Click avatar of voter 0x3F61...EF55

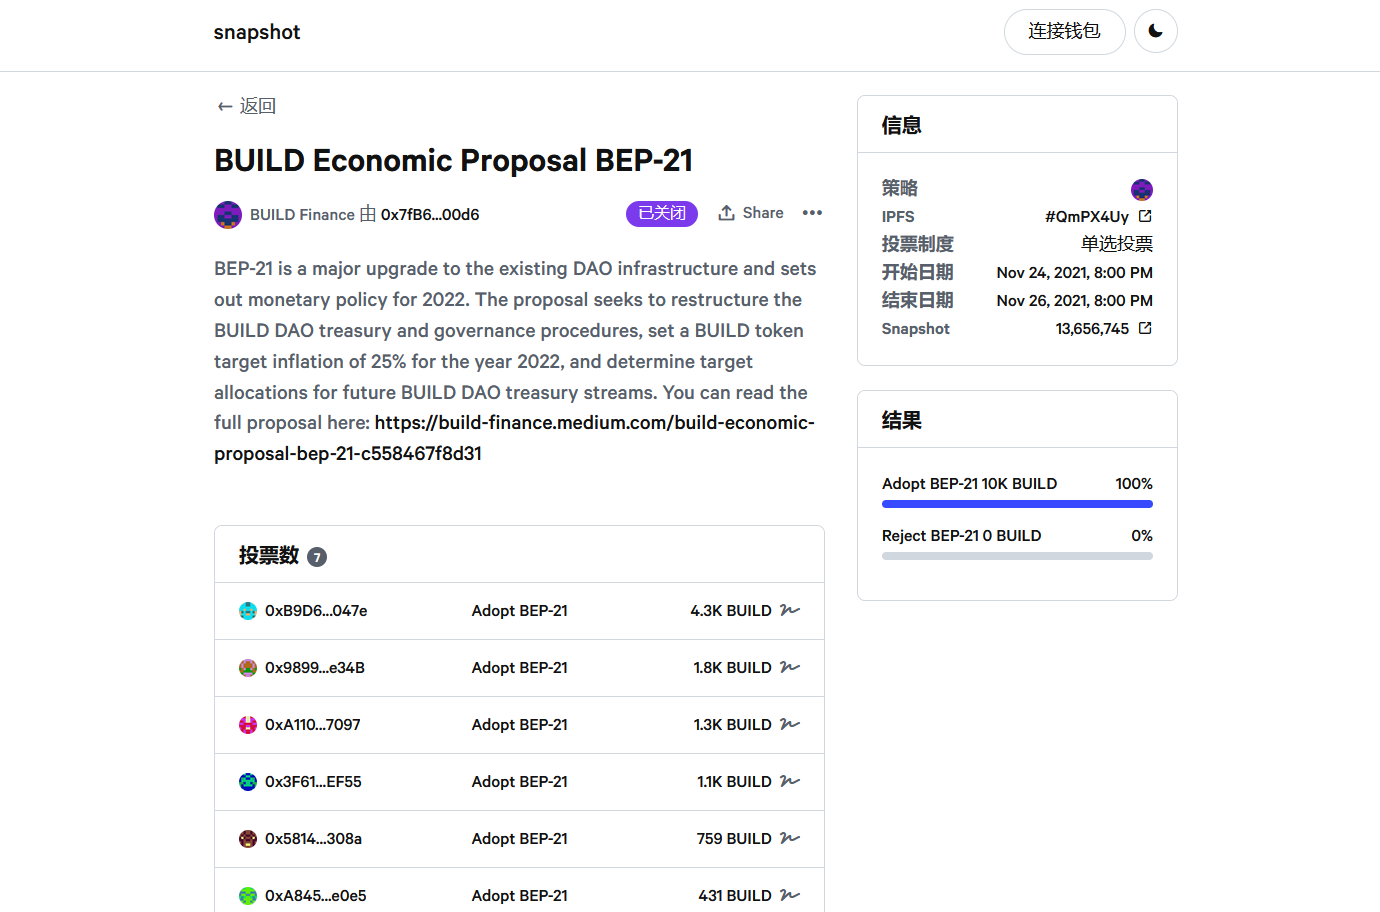point(248,782)
